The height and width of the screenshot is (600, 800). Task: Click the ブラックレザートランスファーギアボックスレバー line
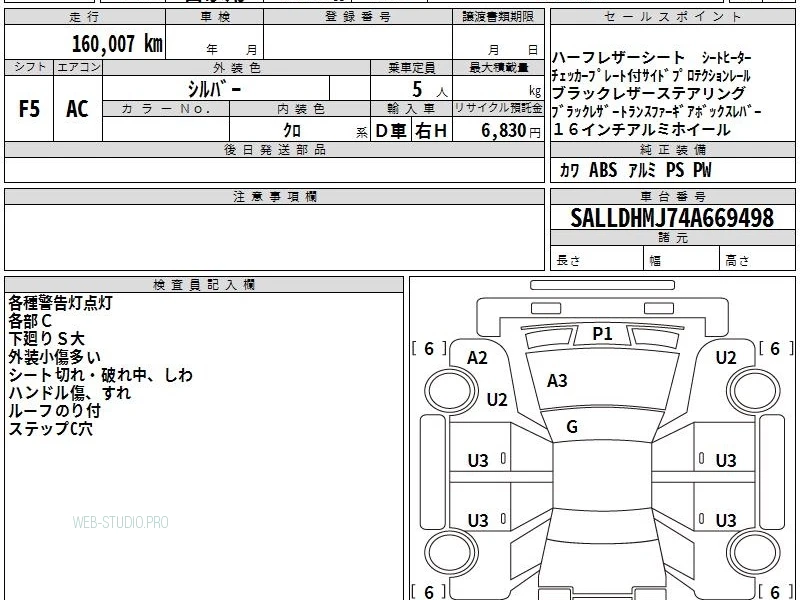pyautogui.click(x=657, y=111)
